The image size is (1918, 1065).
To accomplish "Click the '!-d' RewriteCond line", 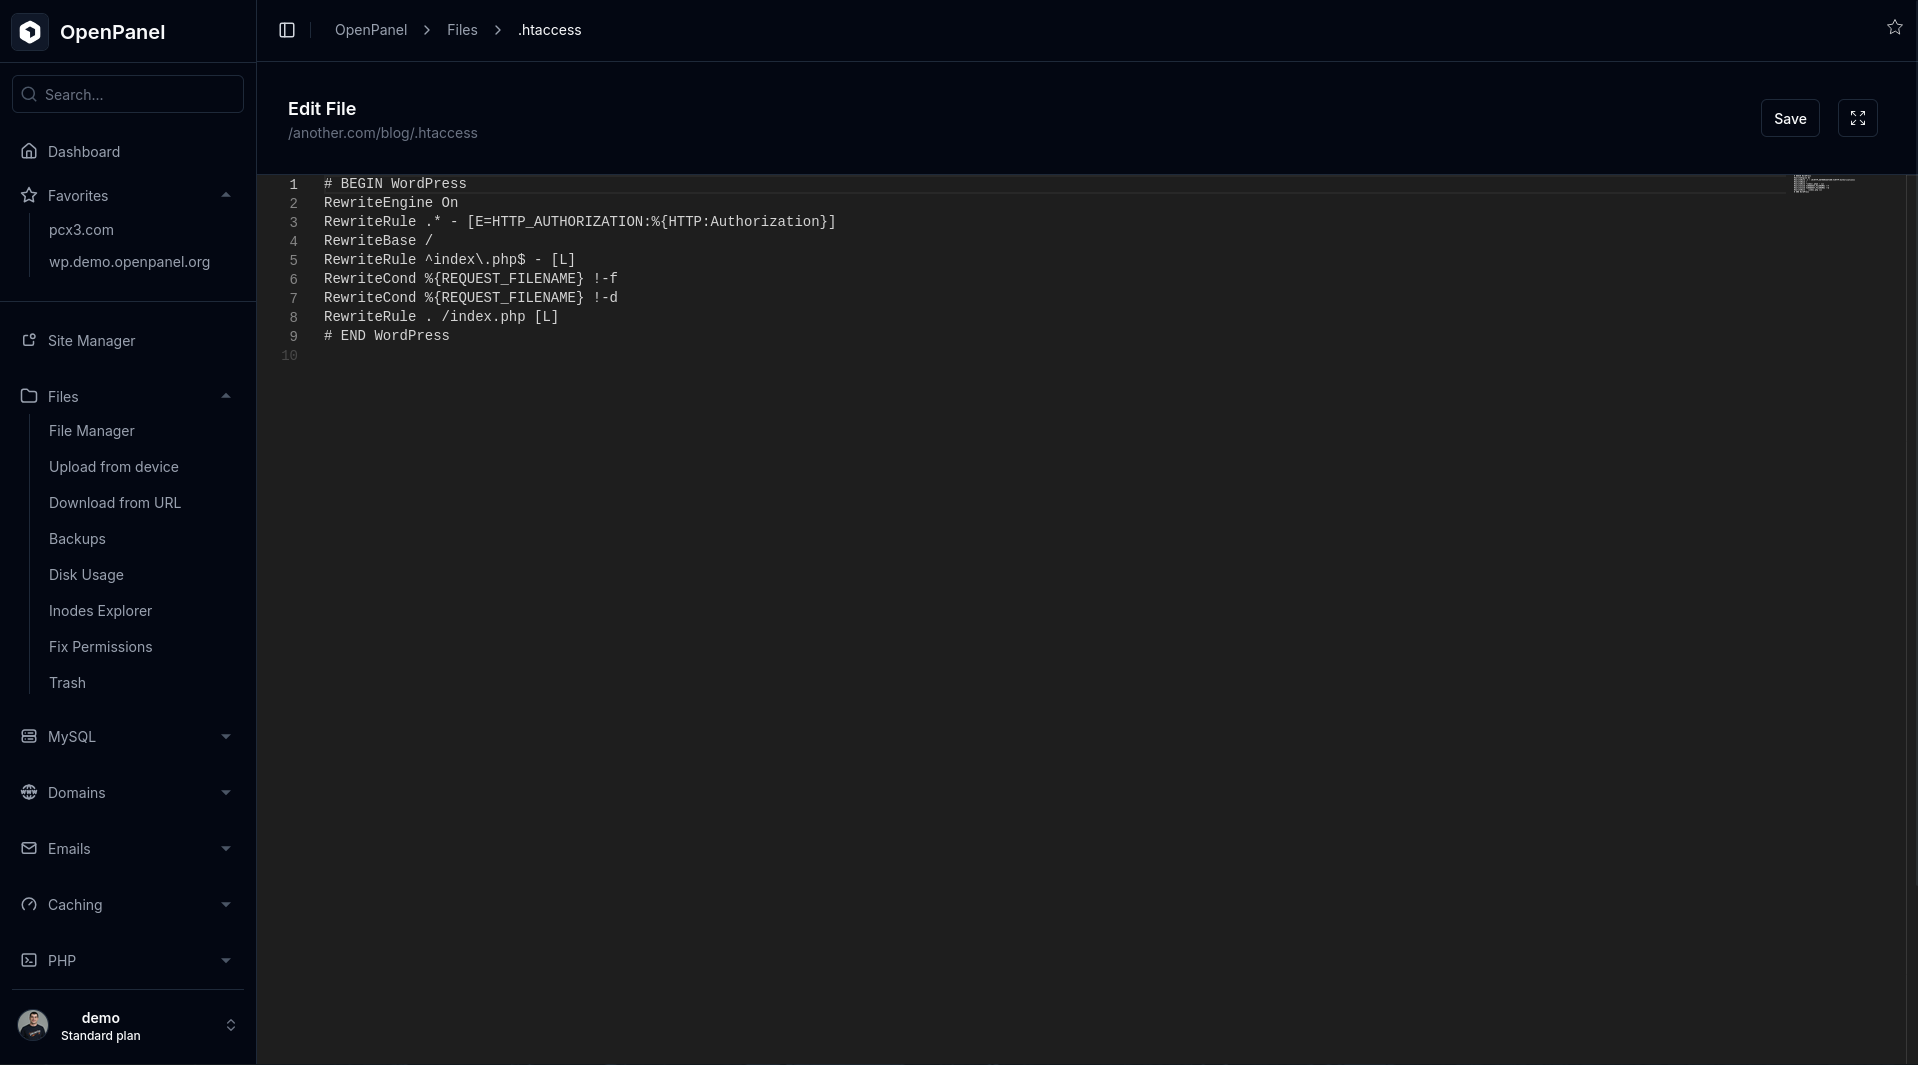I will pos(470,298).
